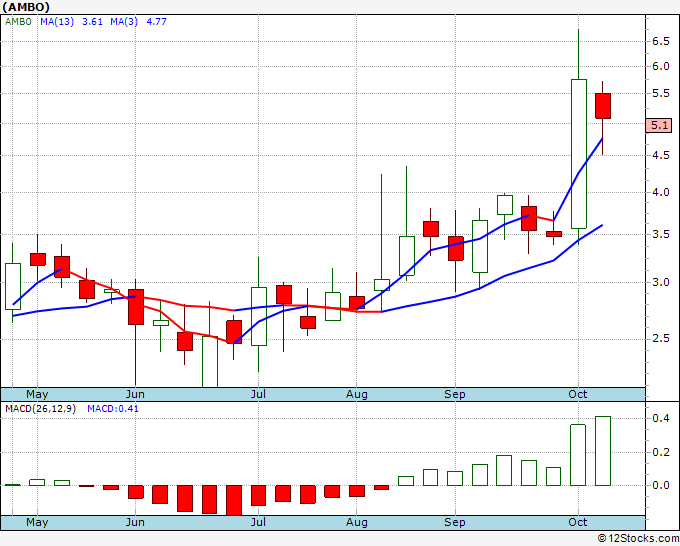
Task: Click the 5.5 price axis label
Action: (660, 94)
